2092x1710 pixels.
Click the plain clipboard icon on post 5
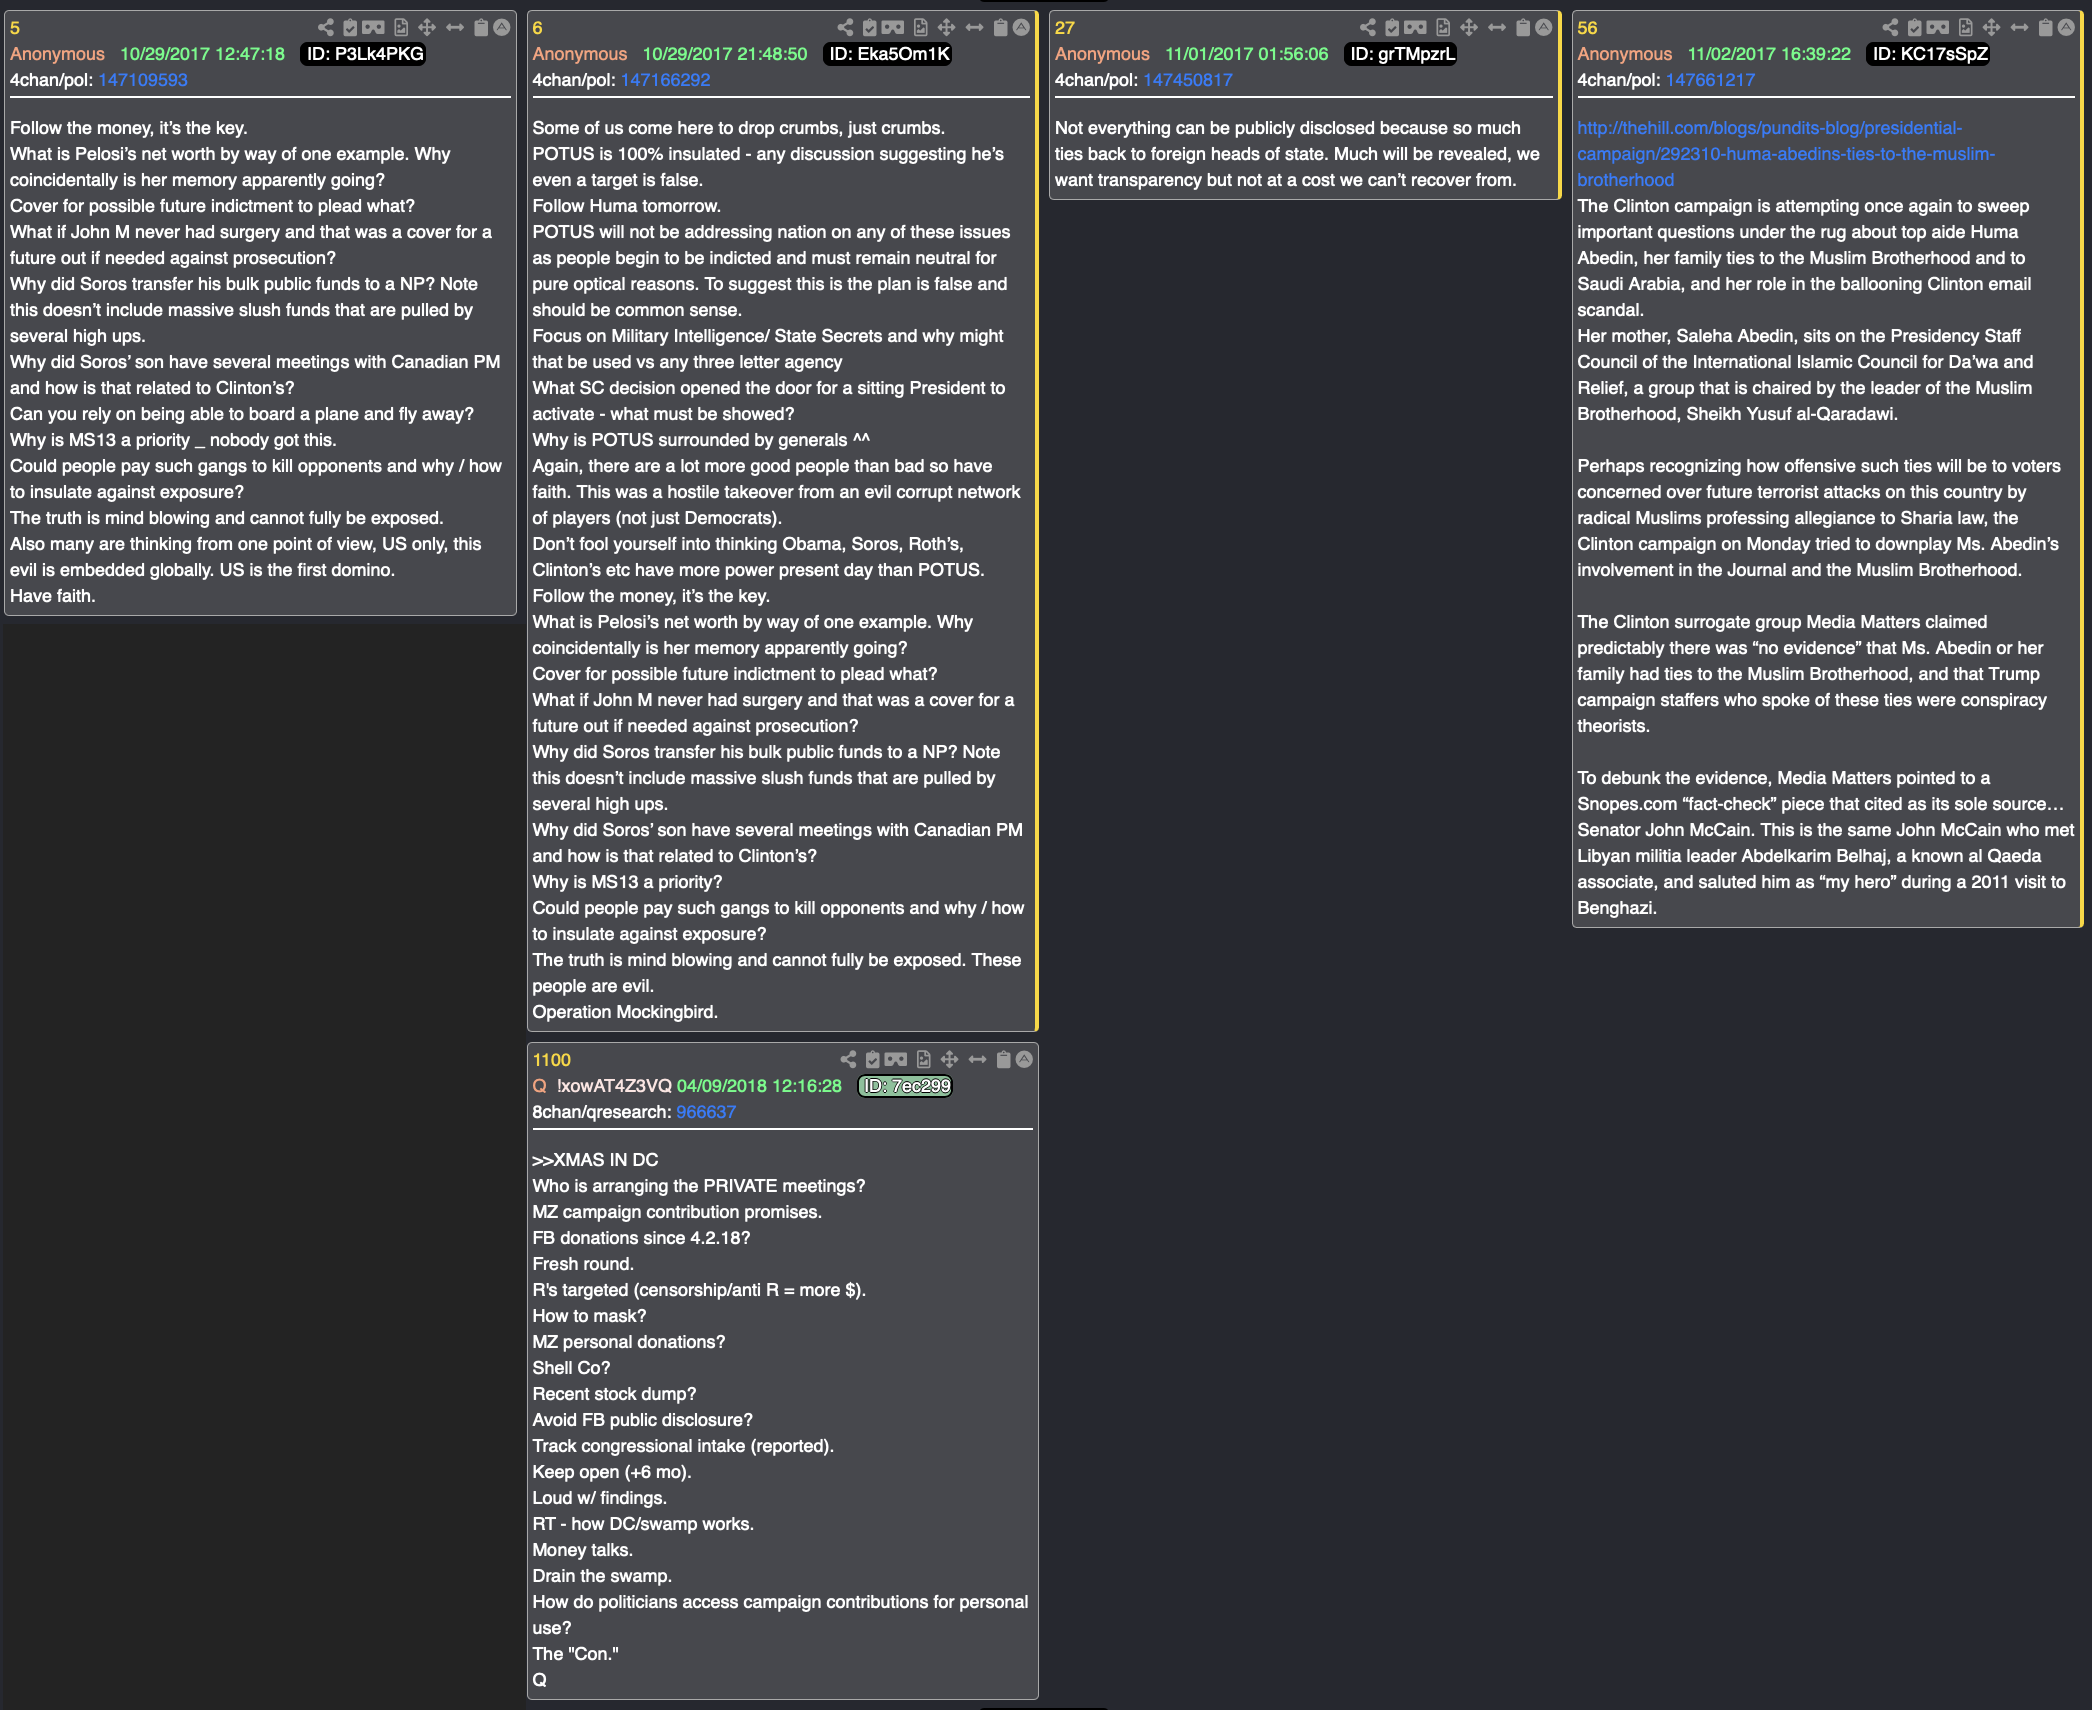tap(481, 27)
